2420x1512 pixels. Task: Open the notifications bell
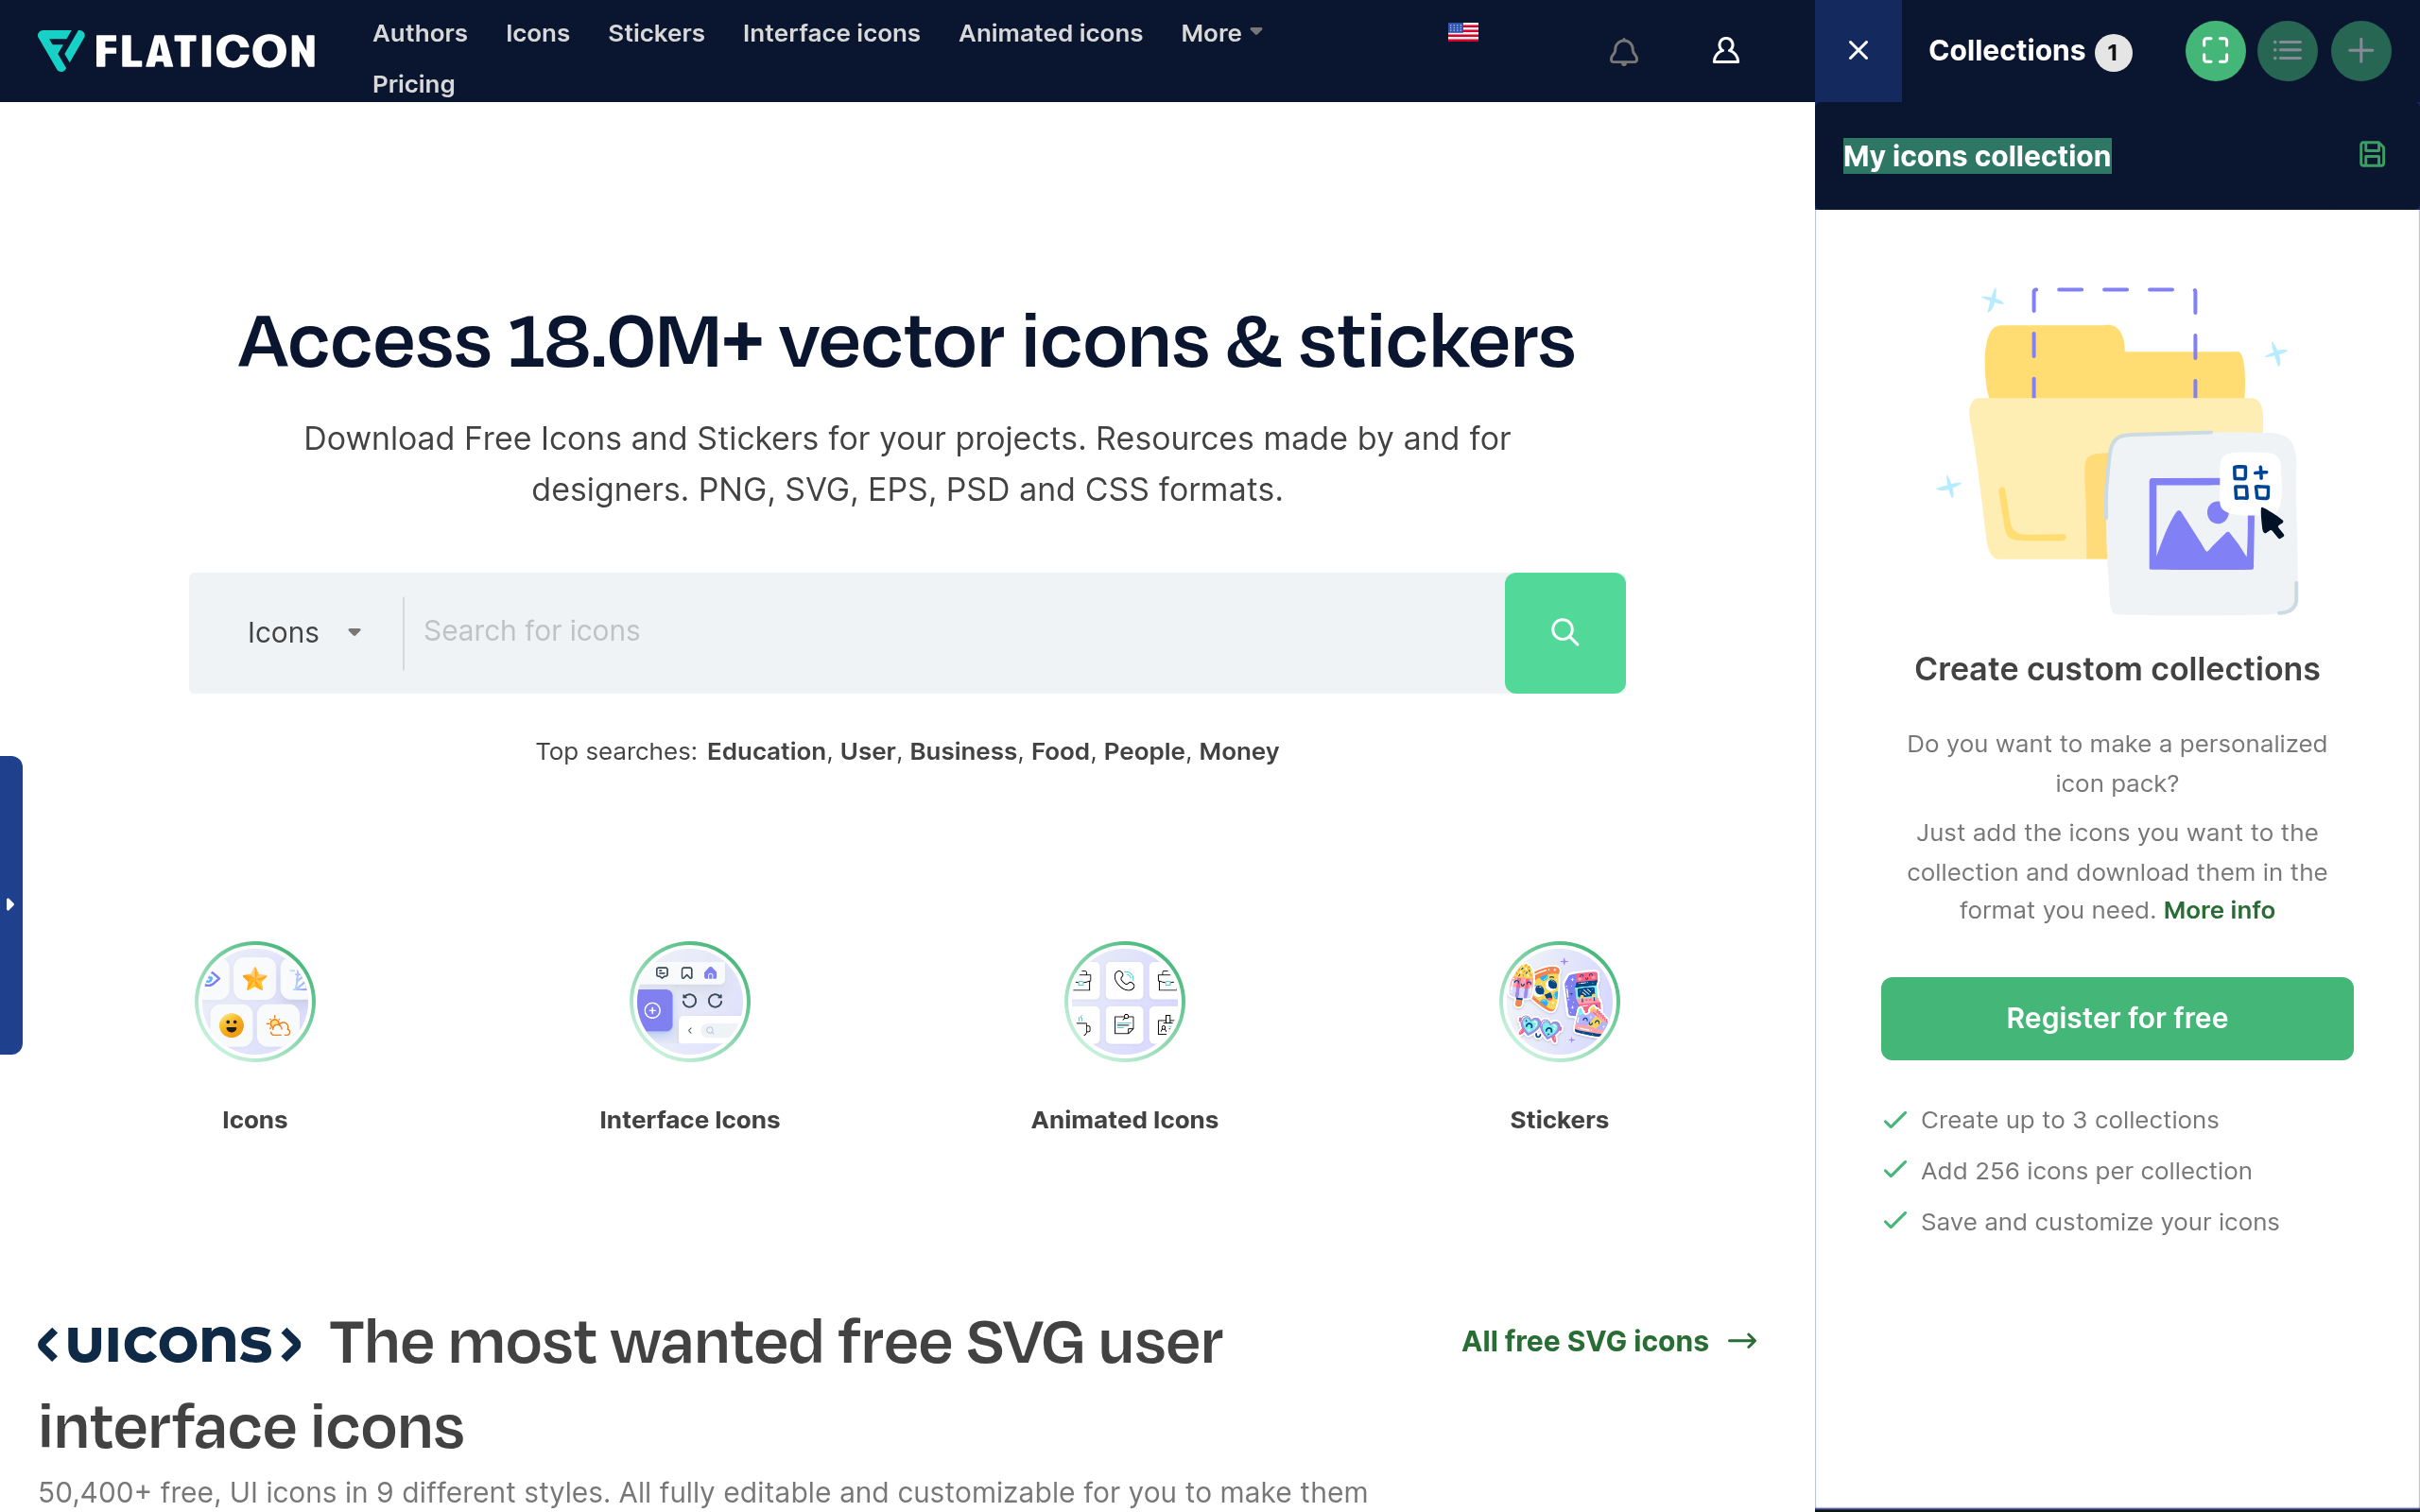pyautogui.click(x=1623, y=51)
